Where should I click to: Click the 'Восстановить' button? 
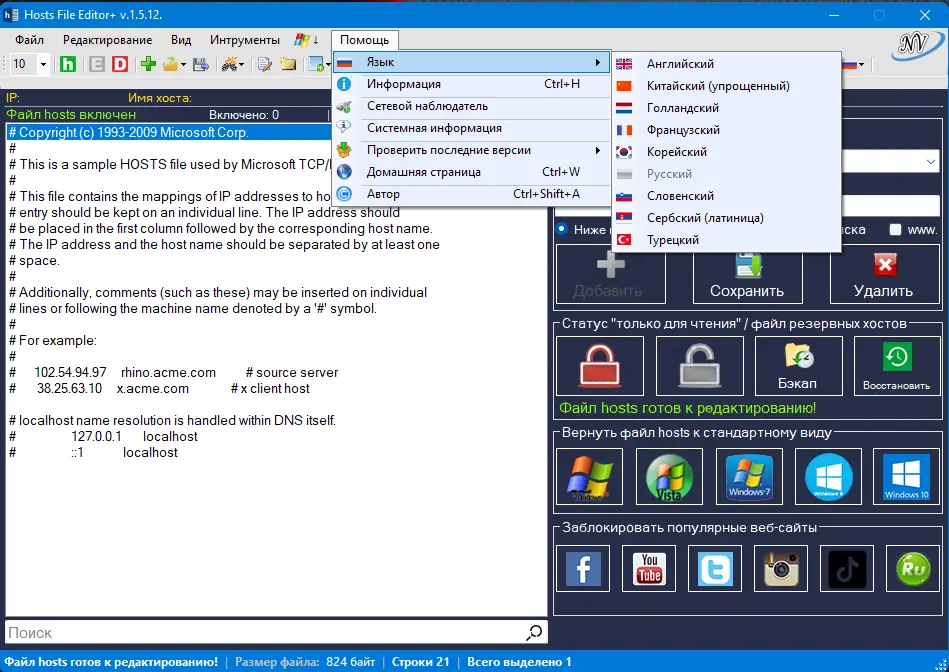pyautogui.click(x=897, y=366)
